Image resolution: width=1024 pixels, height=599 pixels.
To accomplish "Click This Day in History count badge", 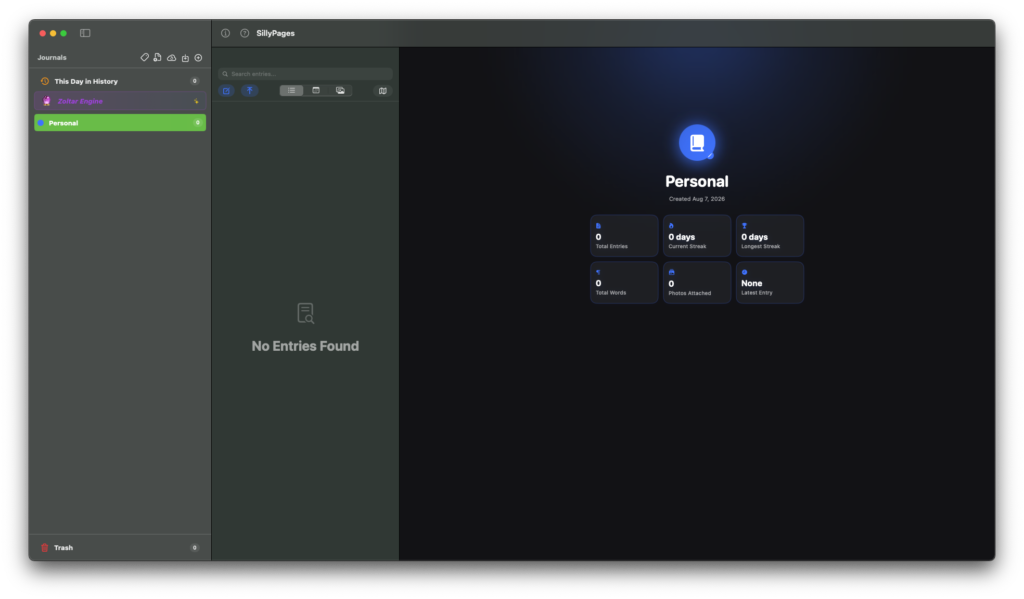I will tap(195, 81).
